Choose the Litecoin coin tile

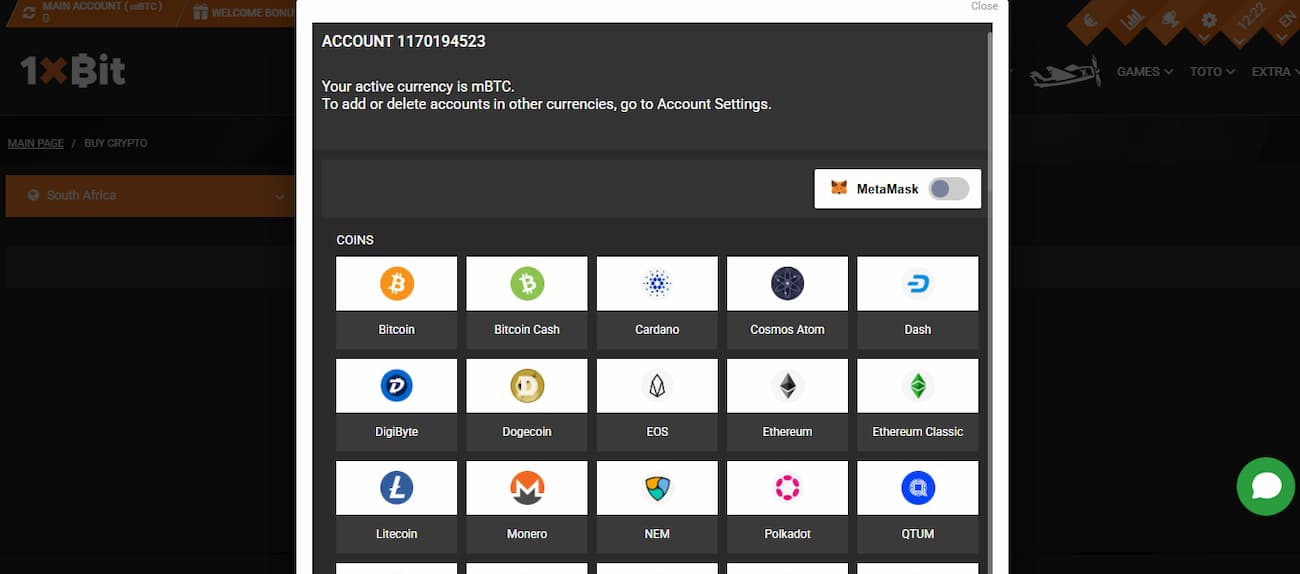coord(397,506)
